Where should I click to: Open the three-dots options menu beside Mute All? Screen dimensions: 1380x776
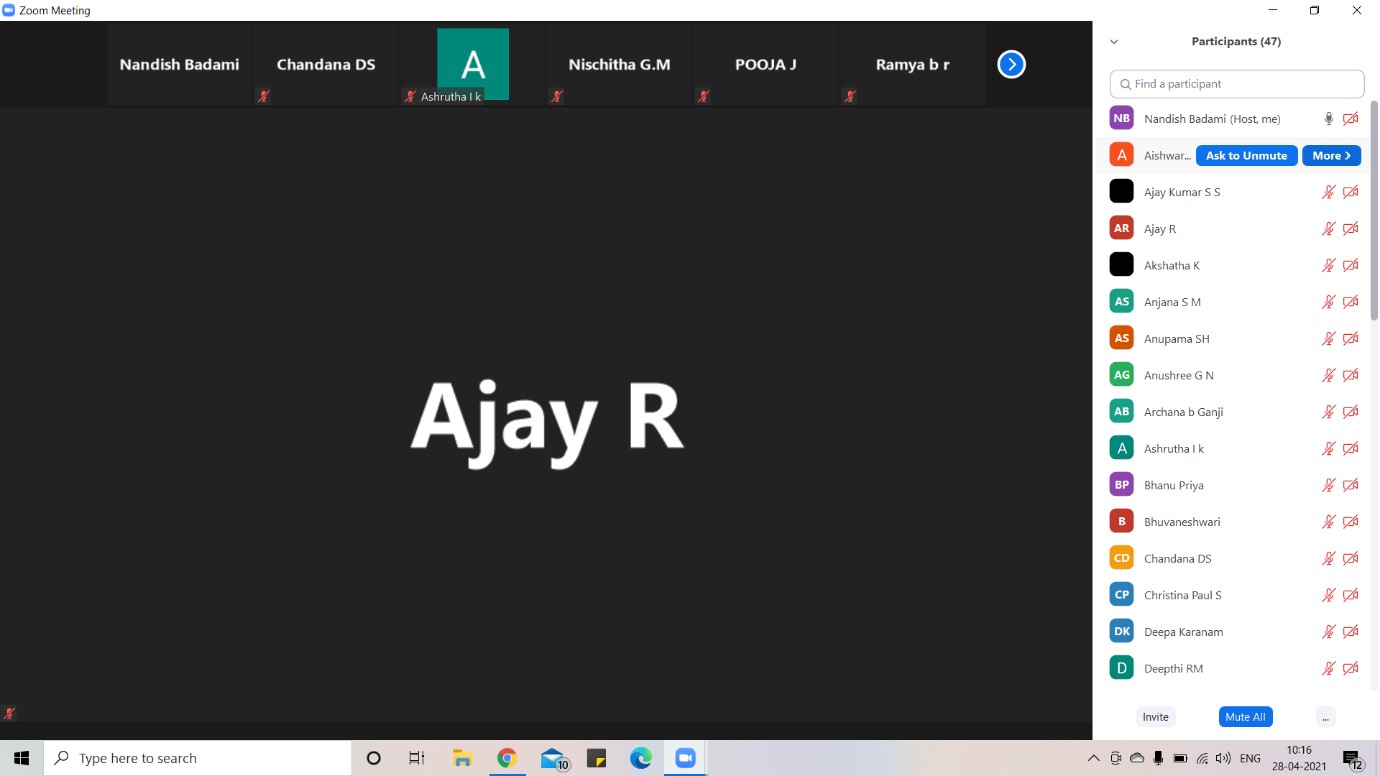[1325, 717]
